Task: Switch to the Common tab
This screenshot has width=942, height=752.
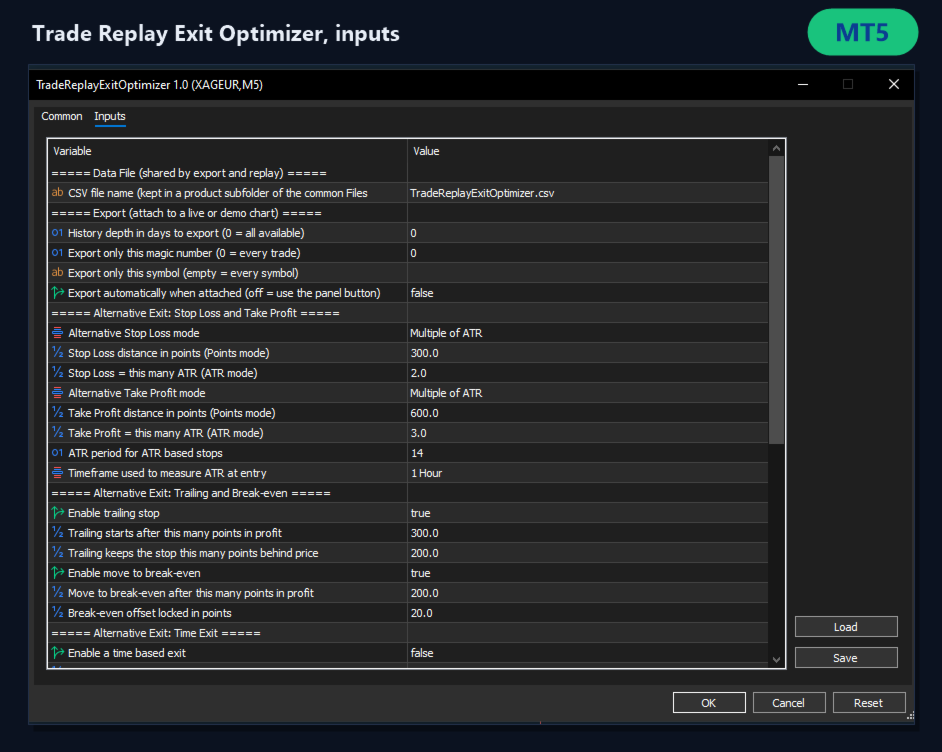Action: tap(62, 116)
